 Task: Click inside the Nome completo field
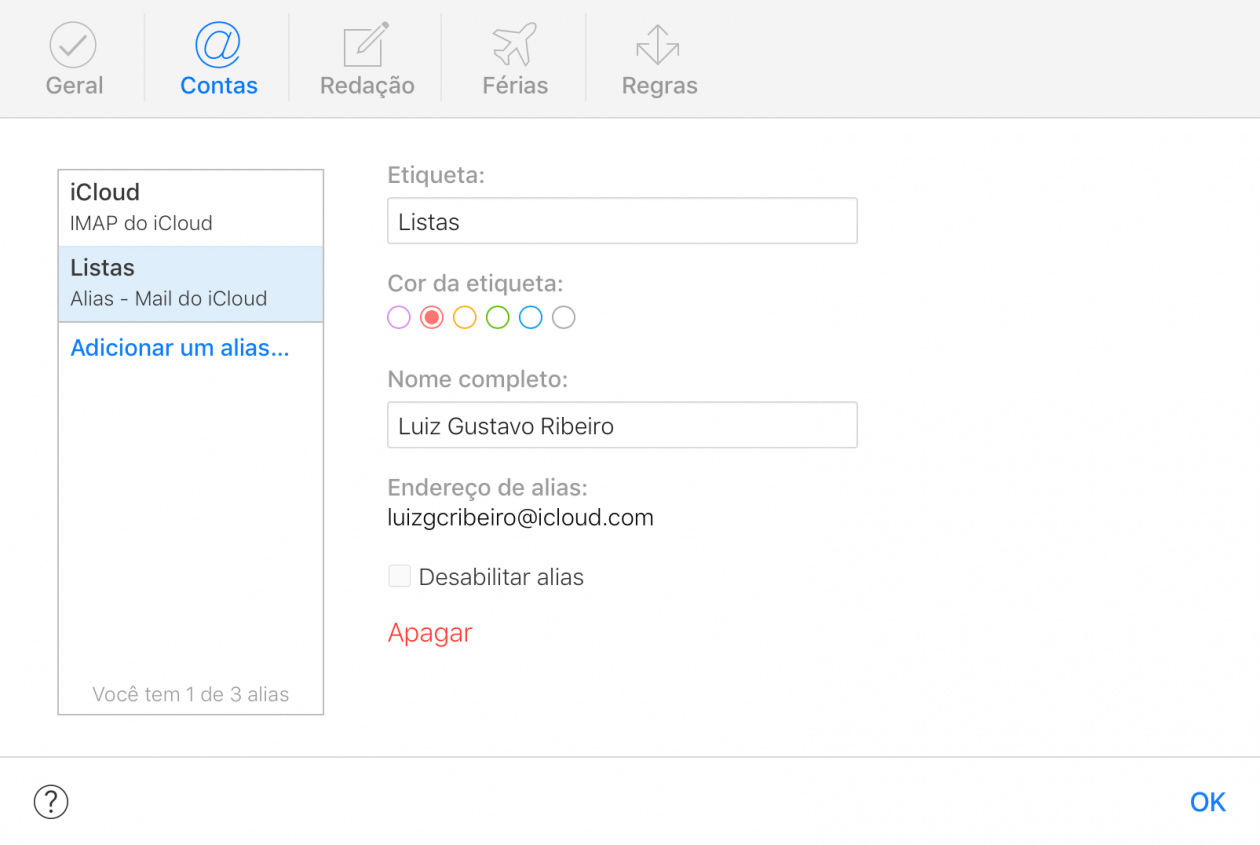(x=622, y=425)
